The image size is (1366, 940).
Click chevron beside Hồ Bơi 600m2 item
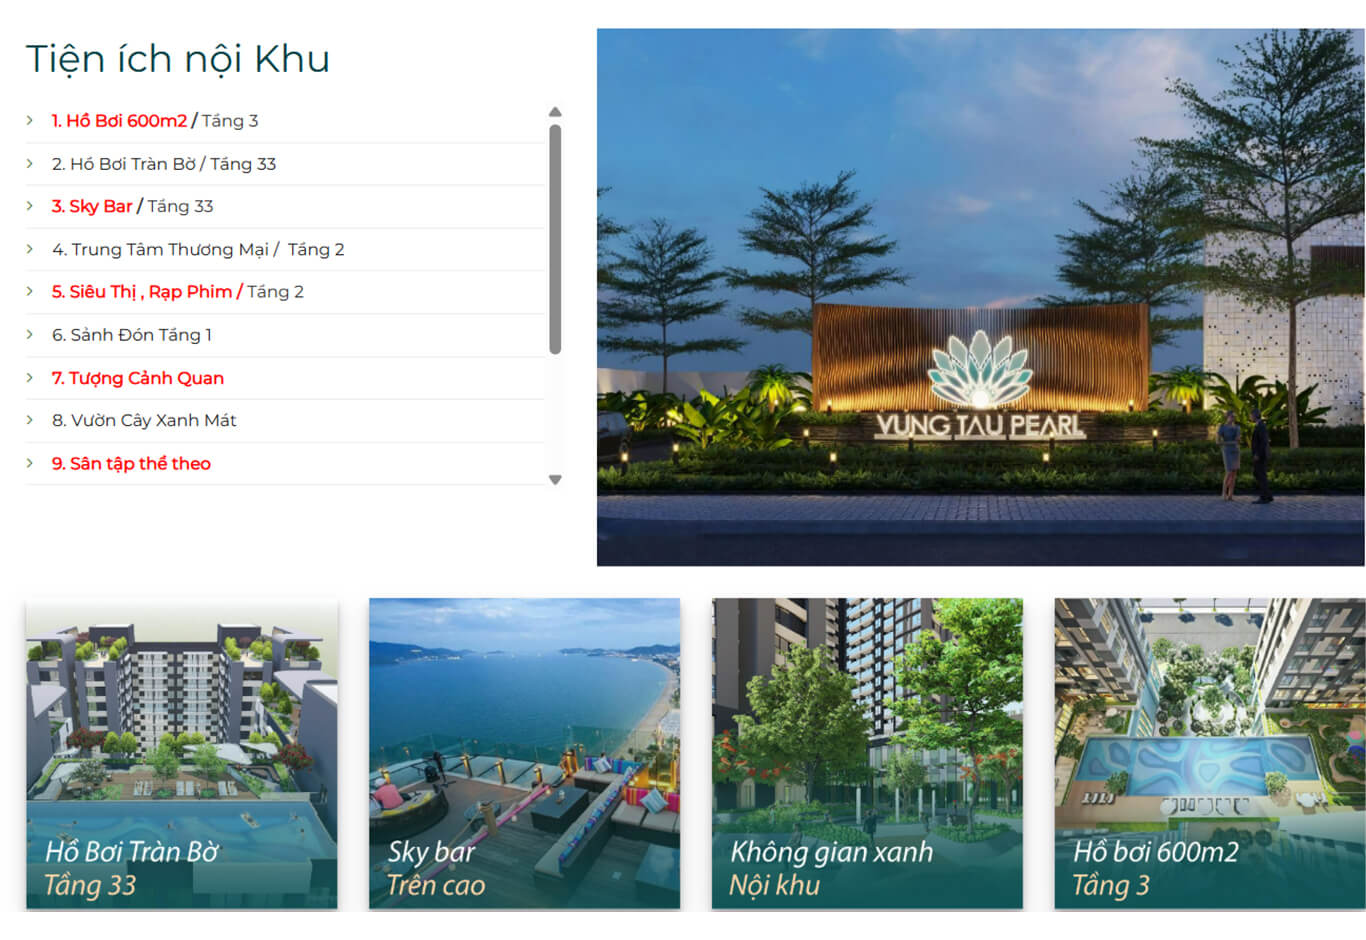point(30,120)
